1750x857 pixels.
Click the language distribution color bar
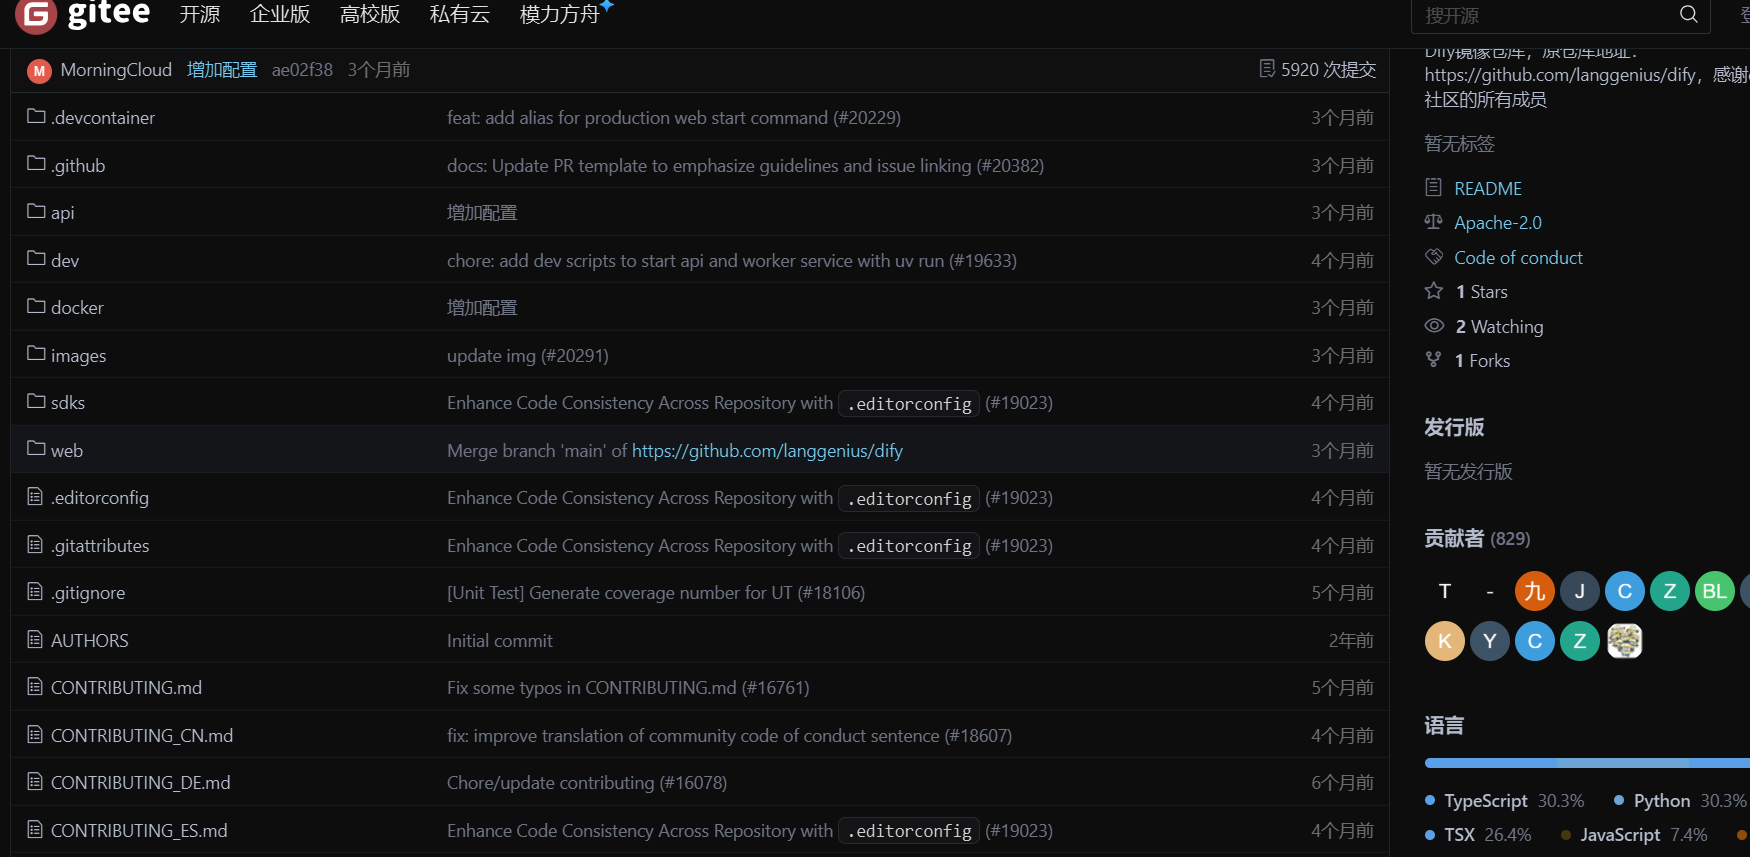coord(1586,763)
